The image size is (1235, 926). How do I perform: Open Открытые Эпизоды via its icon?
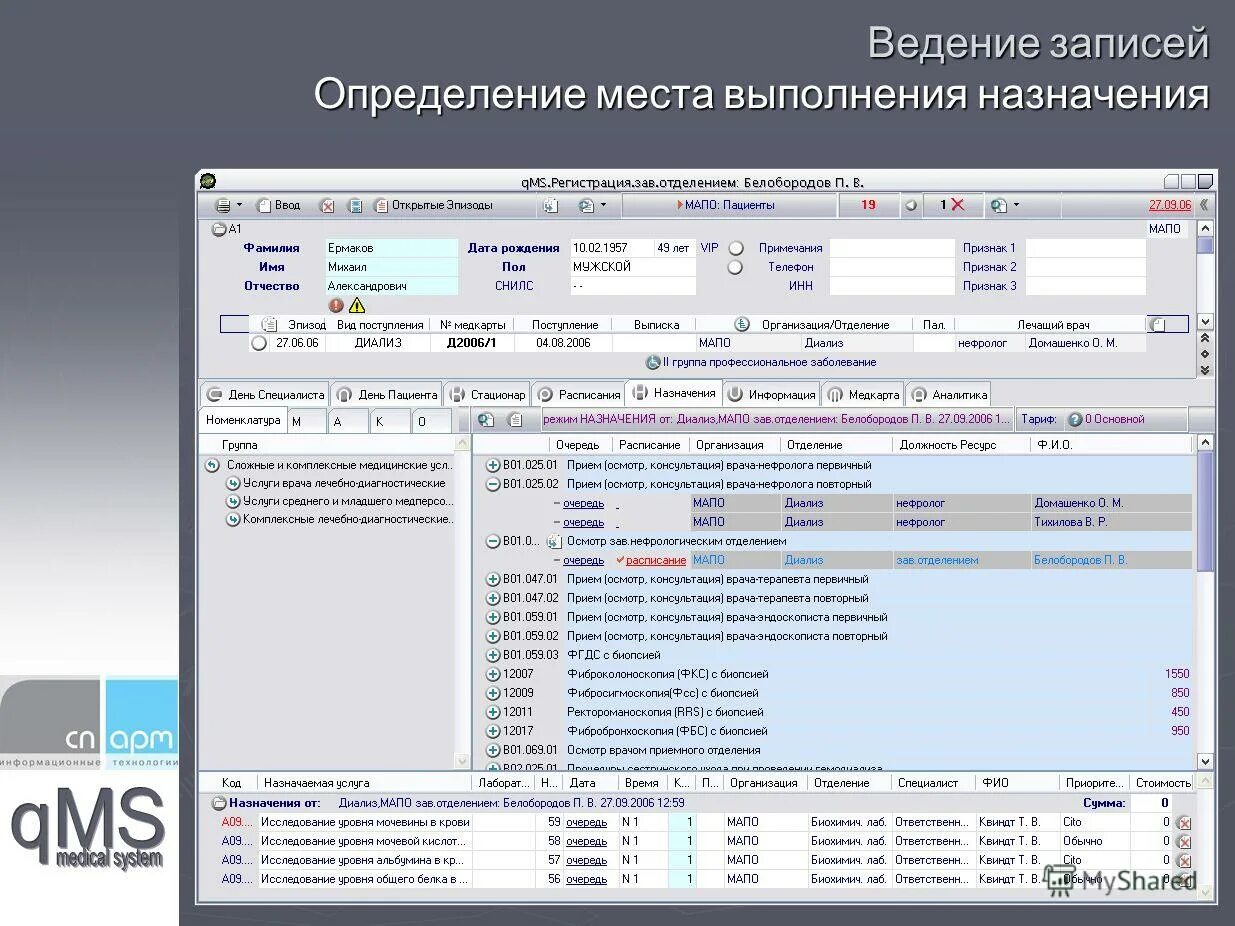tap(381, 206)
